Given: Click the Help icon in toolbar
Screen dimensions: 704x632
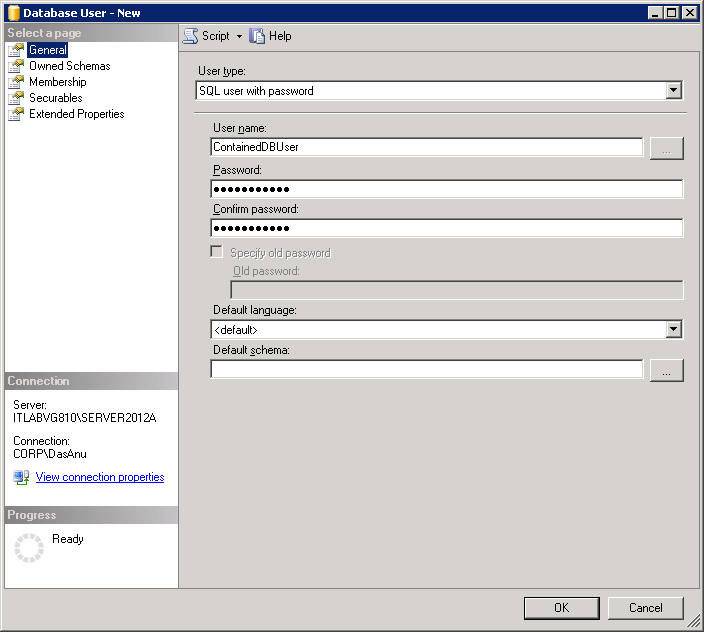Looking at the screenshot, I should click(258, 36).
